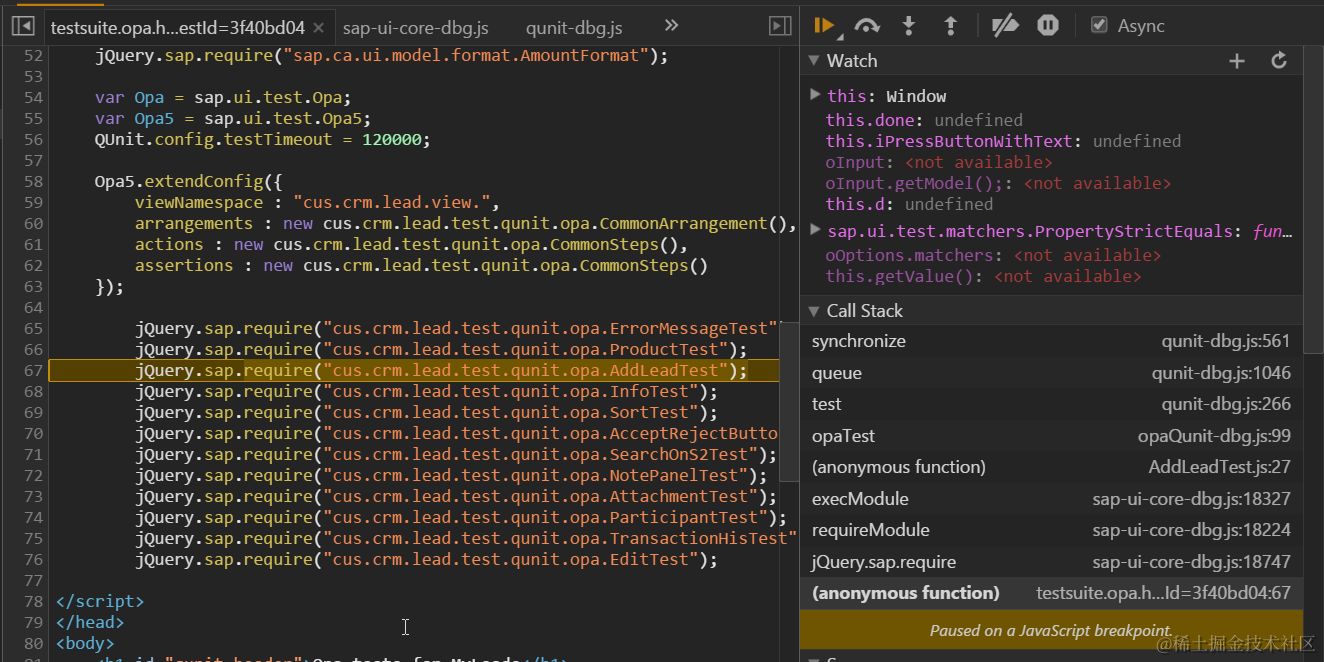
Task: Click the QUnit.config.testTimeout code line
Action: click(x=262, y=140)
